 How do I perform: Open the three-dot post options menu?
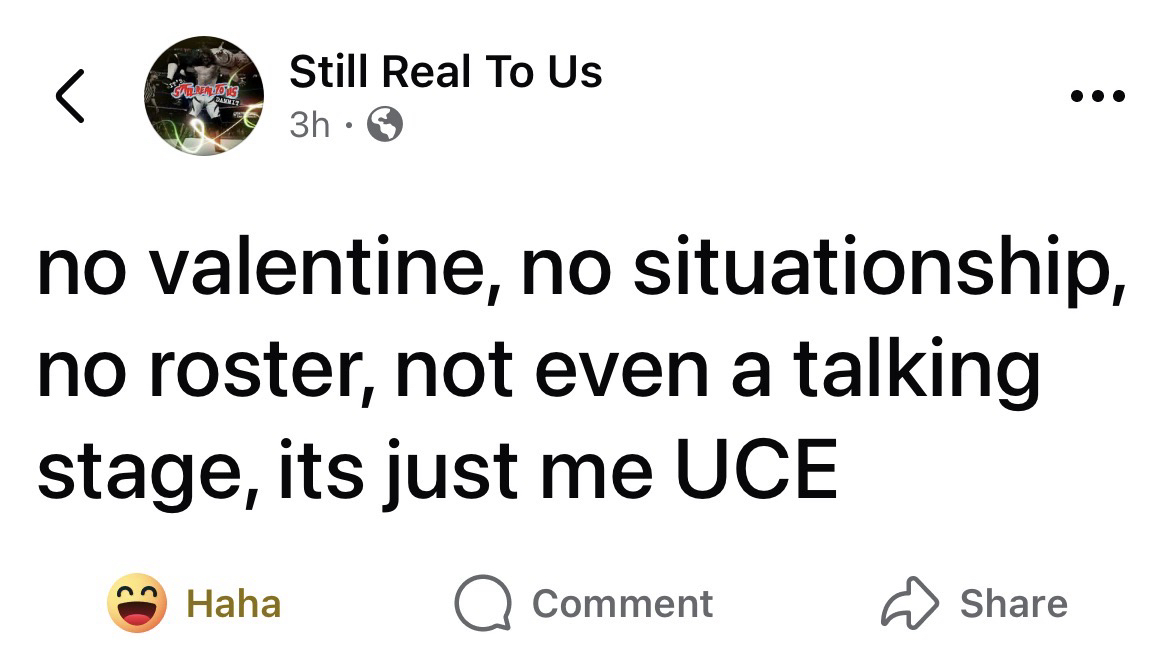[1097, 97]
